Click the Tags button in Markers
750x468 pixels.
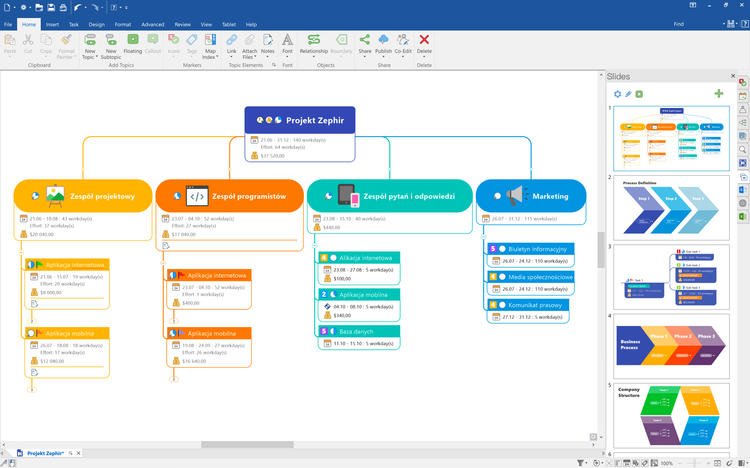click(192, 44)
